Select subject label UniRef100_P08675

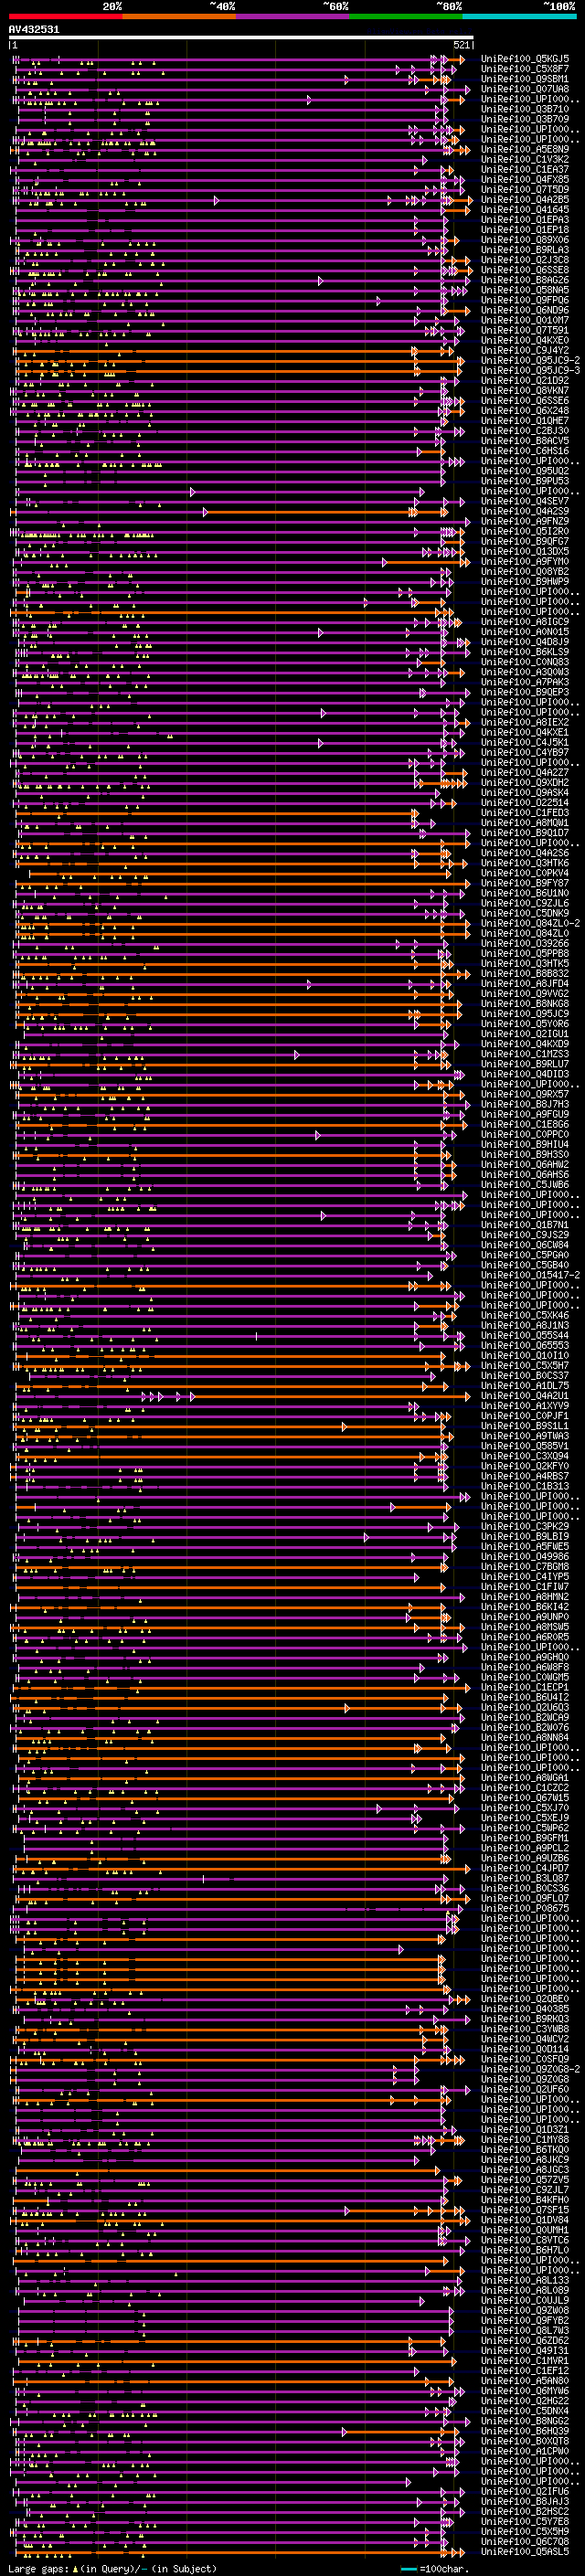tap(525, 1908)
